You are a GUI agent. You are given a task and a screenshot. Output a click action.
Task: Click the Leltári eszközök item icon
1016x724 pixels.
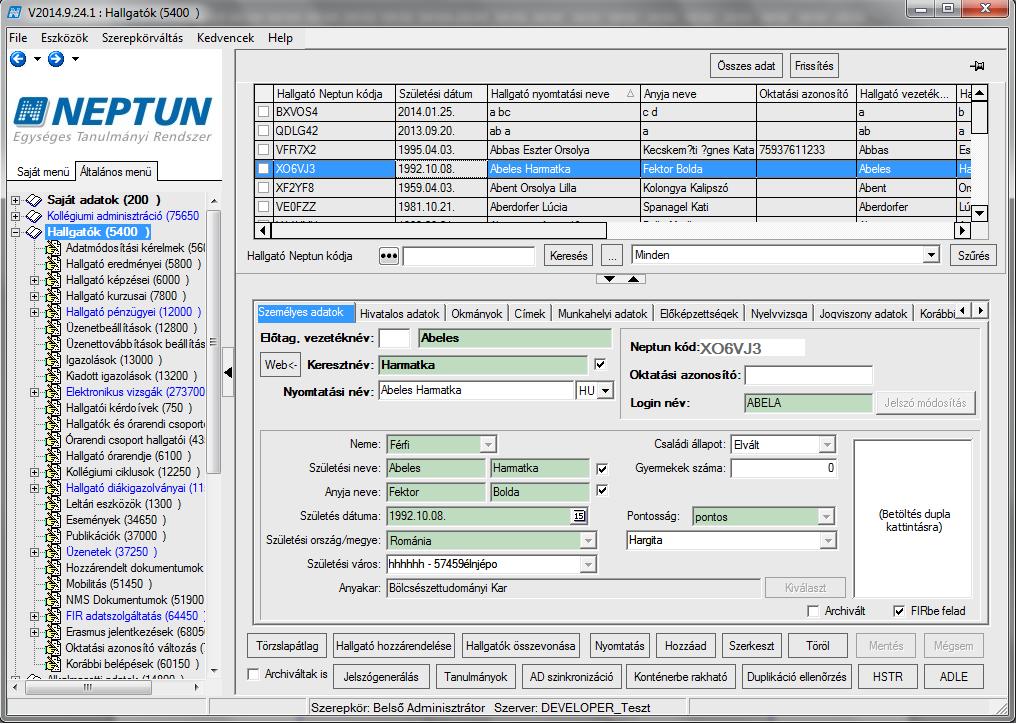pos(53,504)
